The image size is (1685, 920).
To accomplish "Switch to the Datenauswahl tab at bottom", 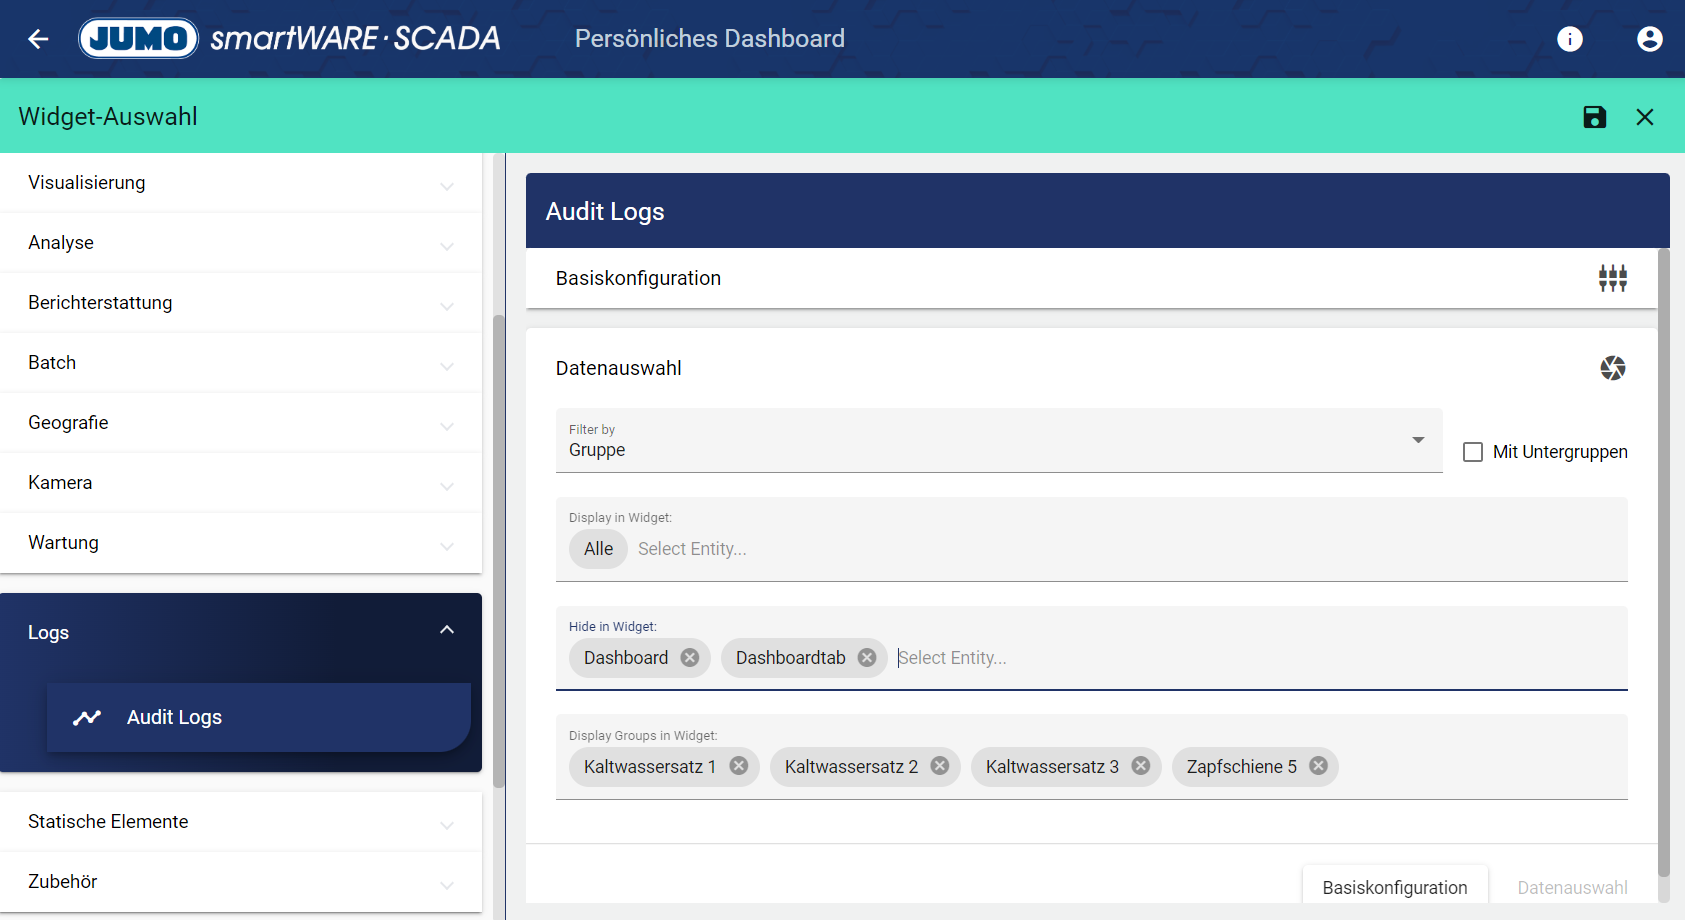I will (1572, 887).
